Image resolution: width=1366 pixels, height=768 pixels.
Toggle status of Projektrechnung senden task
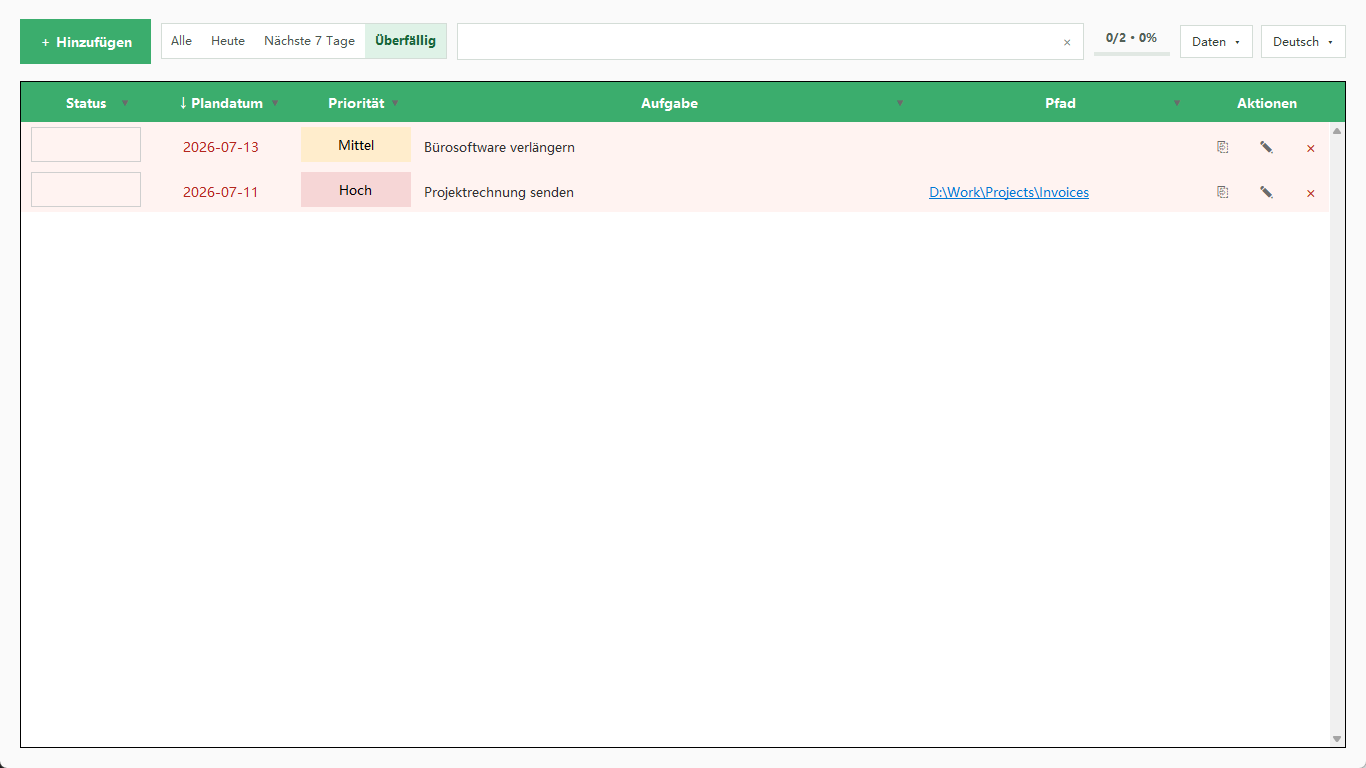coord(86,189)
